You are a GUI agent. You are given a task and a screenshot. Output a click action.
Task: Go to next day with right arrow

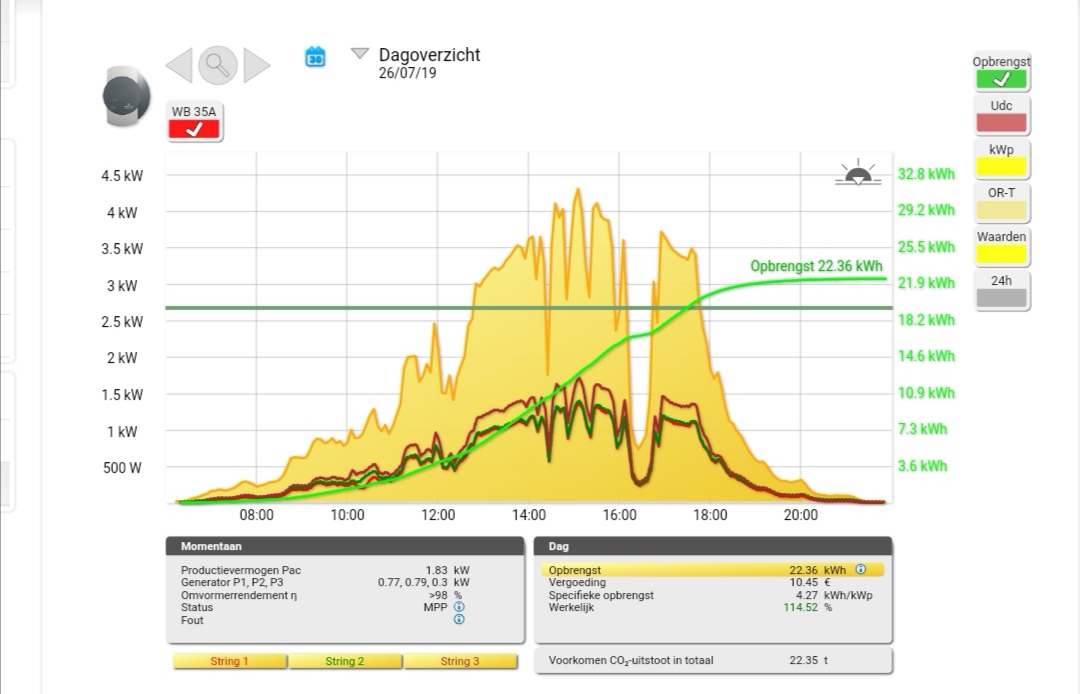click(x=256, y=65)
